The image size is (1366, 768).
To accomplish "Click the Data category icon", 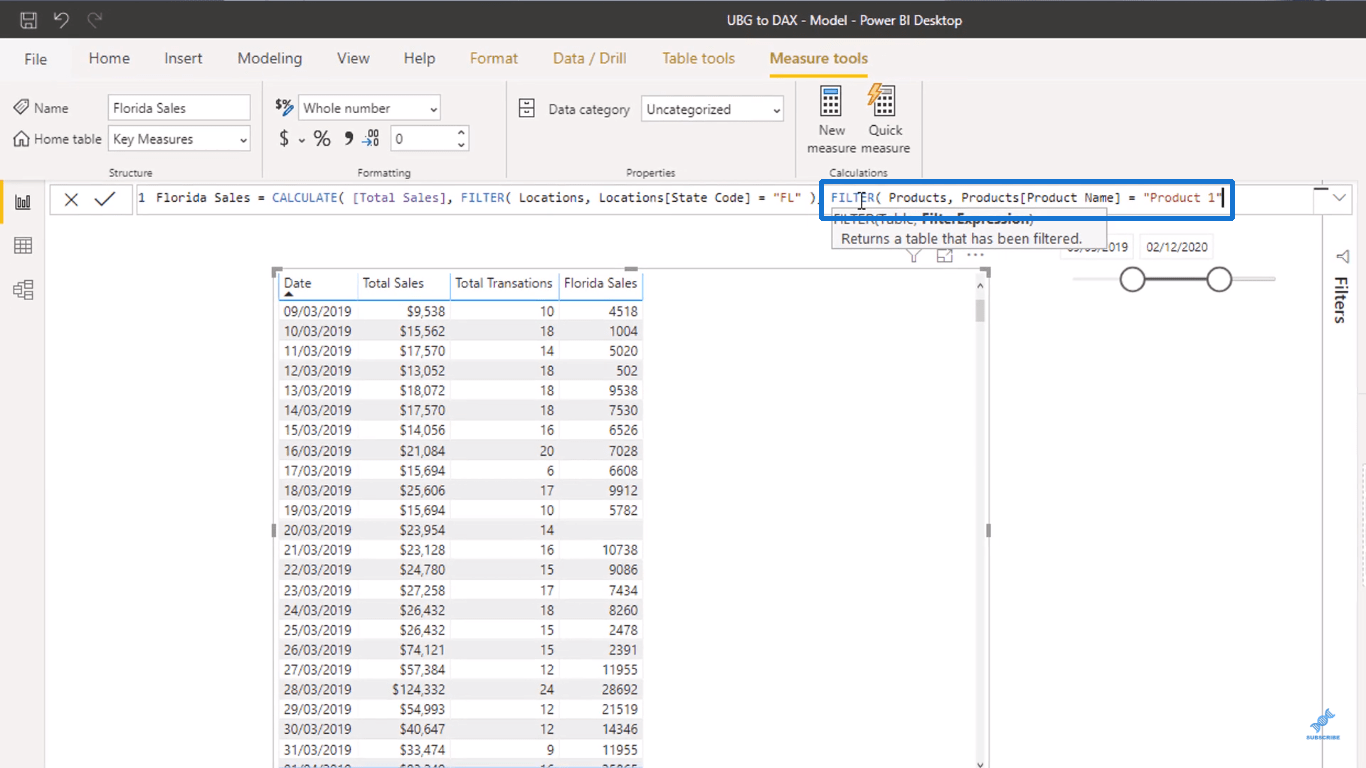I will tap(527, 108).
